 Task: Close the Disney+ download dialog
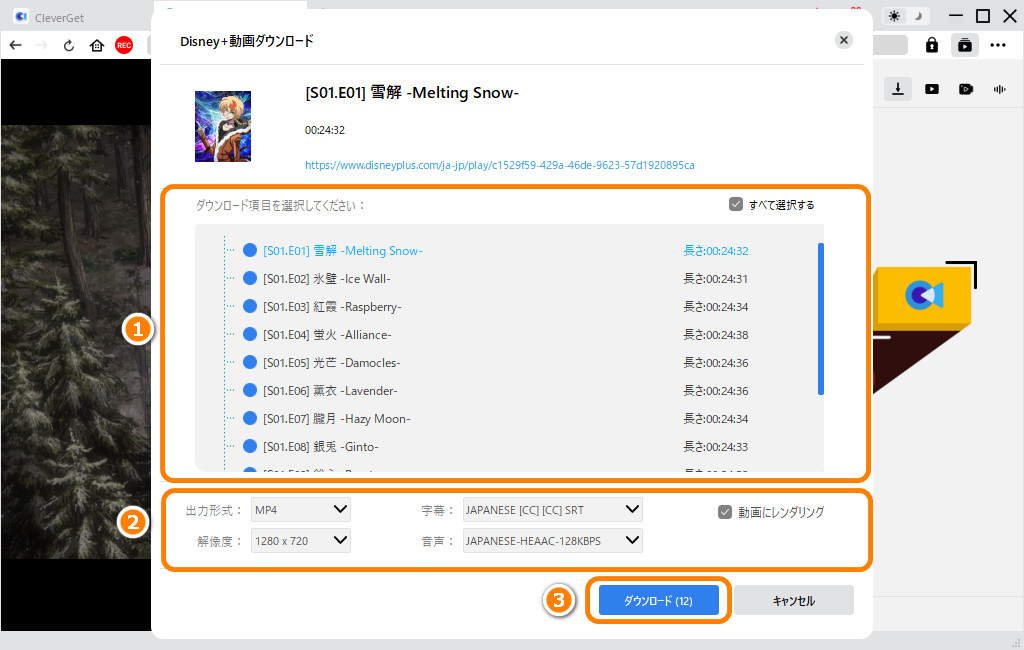pos(844,41)
